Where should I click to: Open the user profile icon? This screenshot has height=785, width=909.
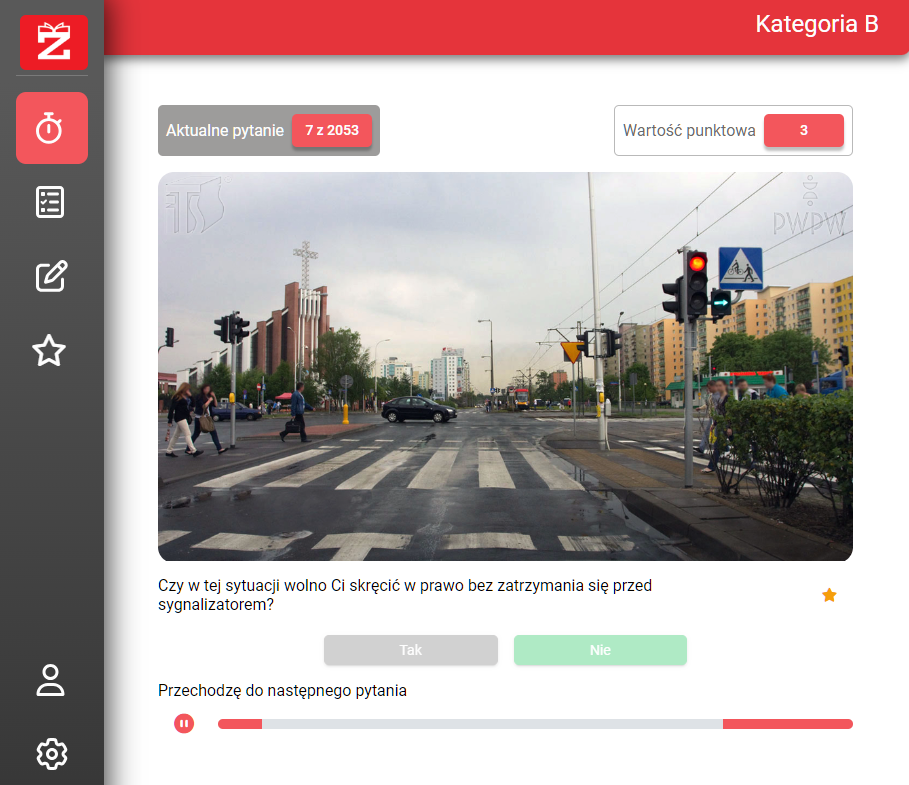(x=50, y=679)
